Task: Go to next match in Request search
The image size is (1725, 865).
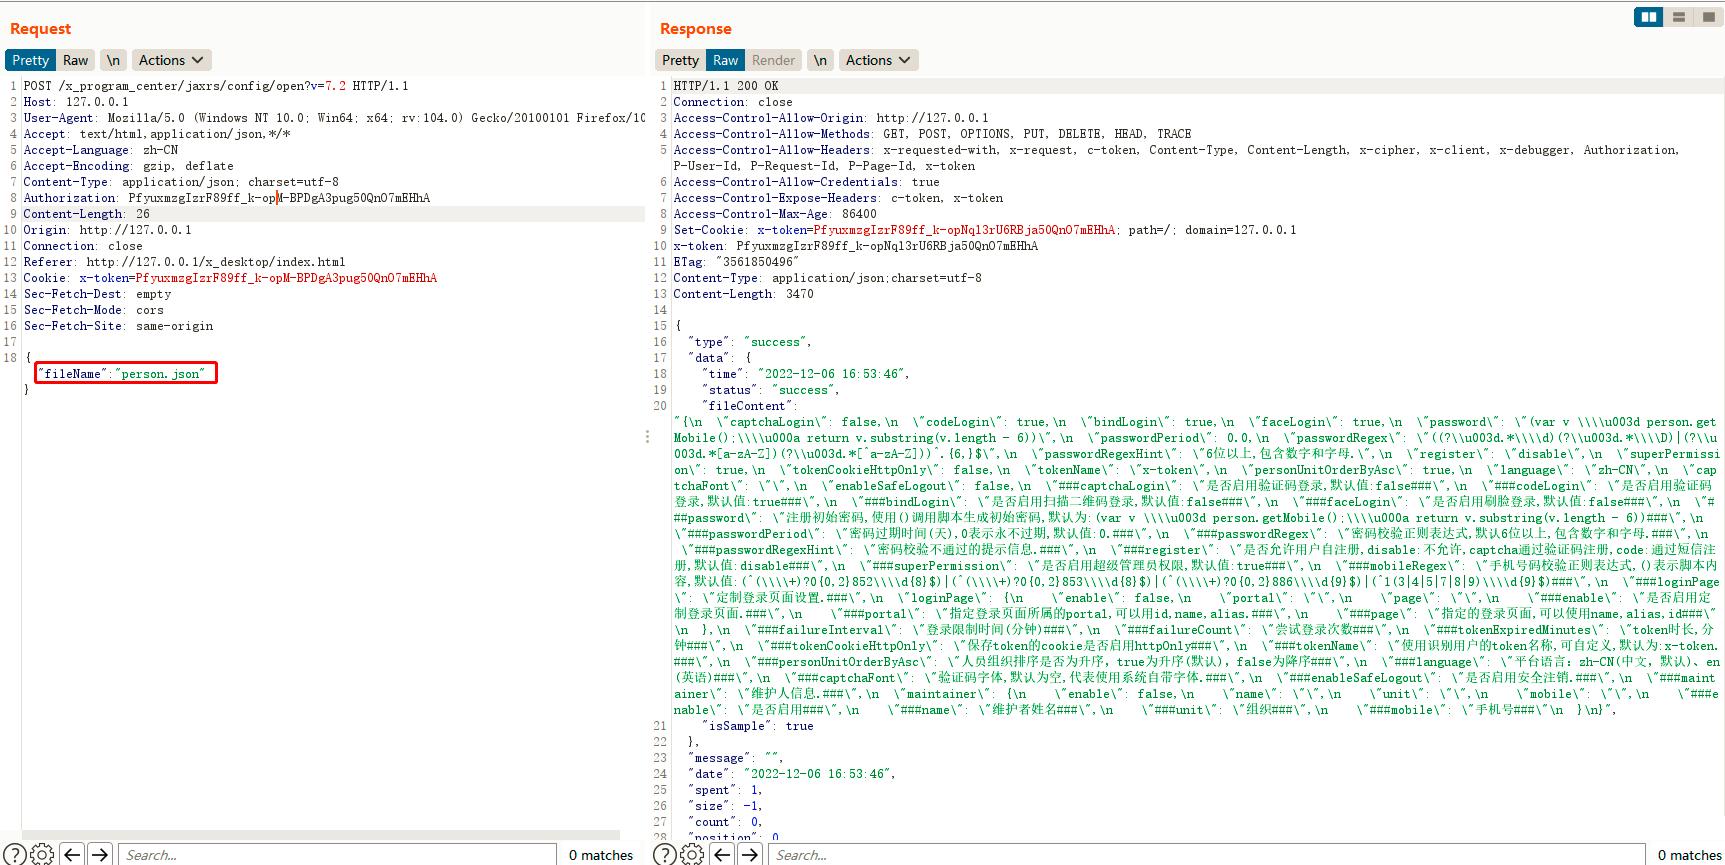Action: [100, 854]
